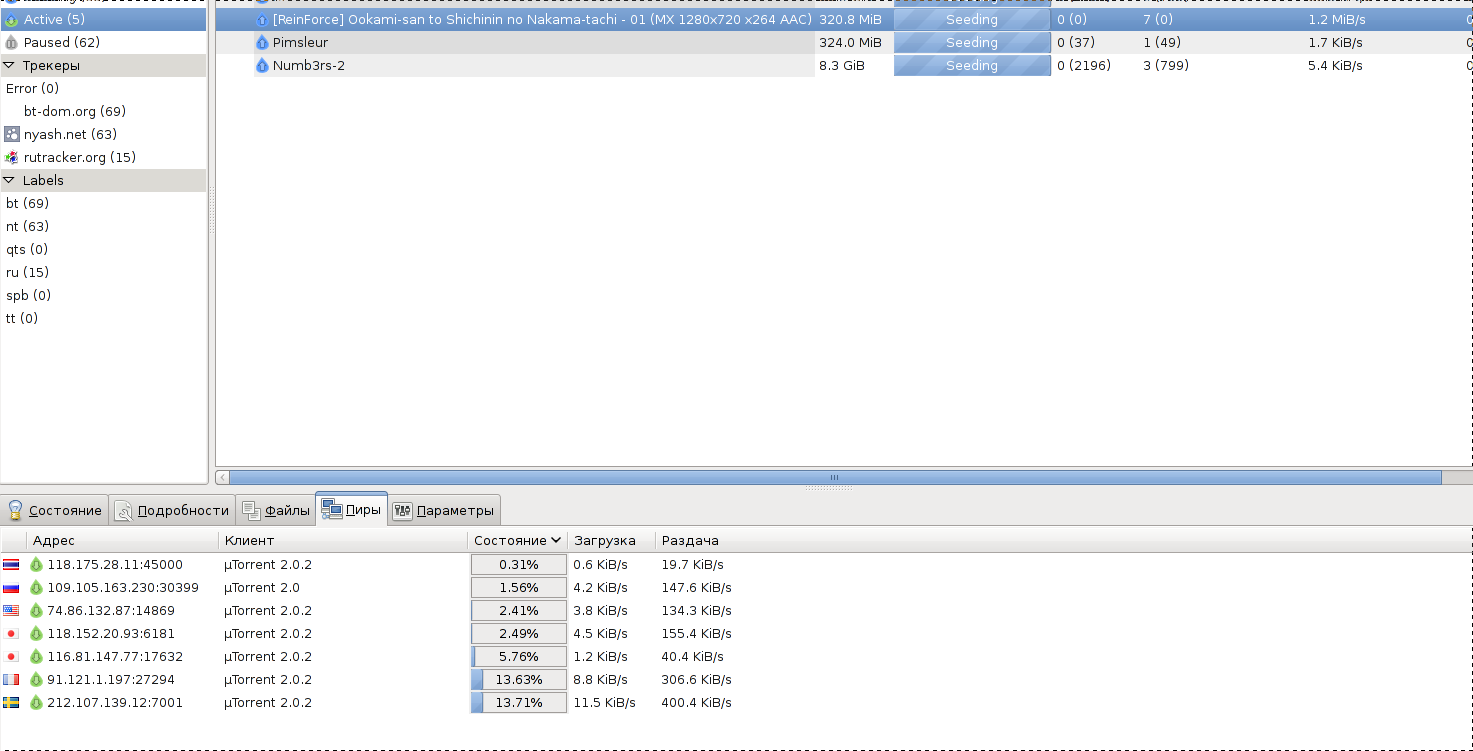
Task: Select label bt (69)
Action: pyautogui.click(x=27, y=203)
